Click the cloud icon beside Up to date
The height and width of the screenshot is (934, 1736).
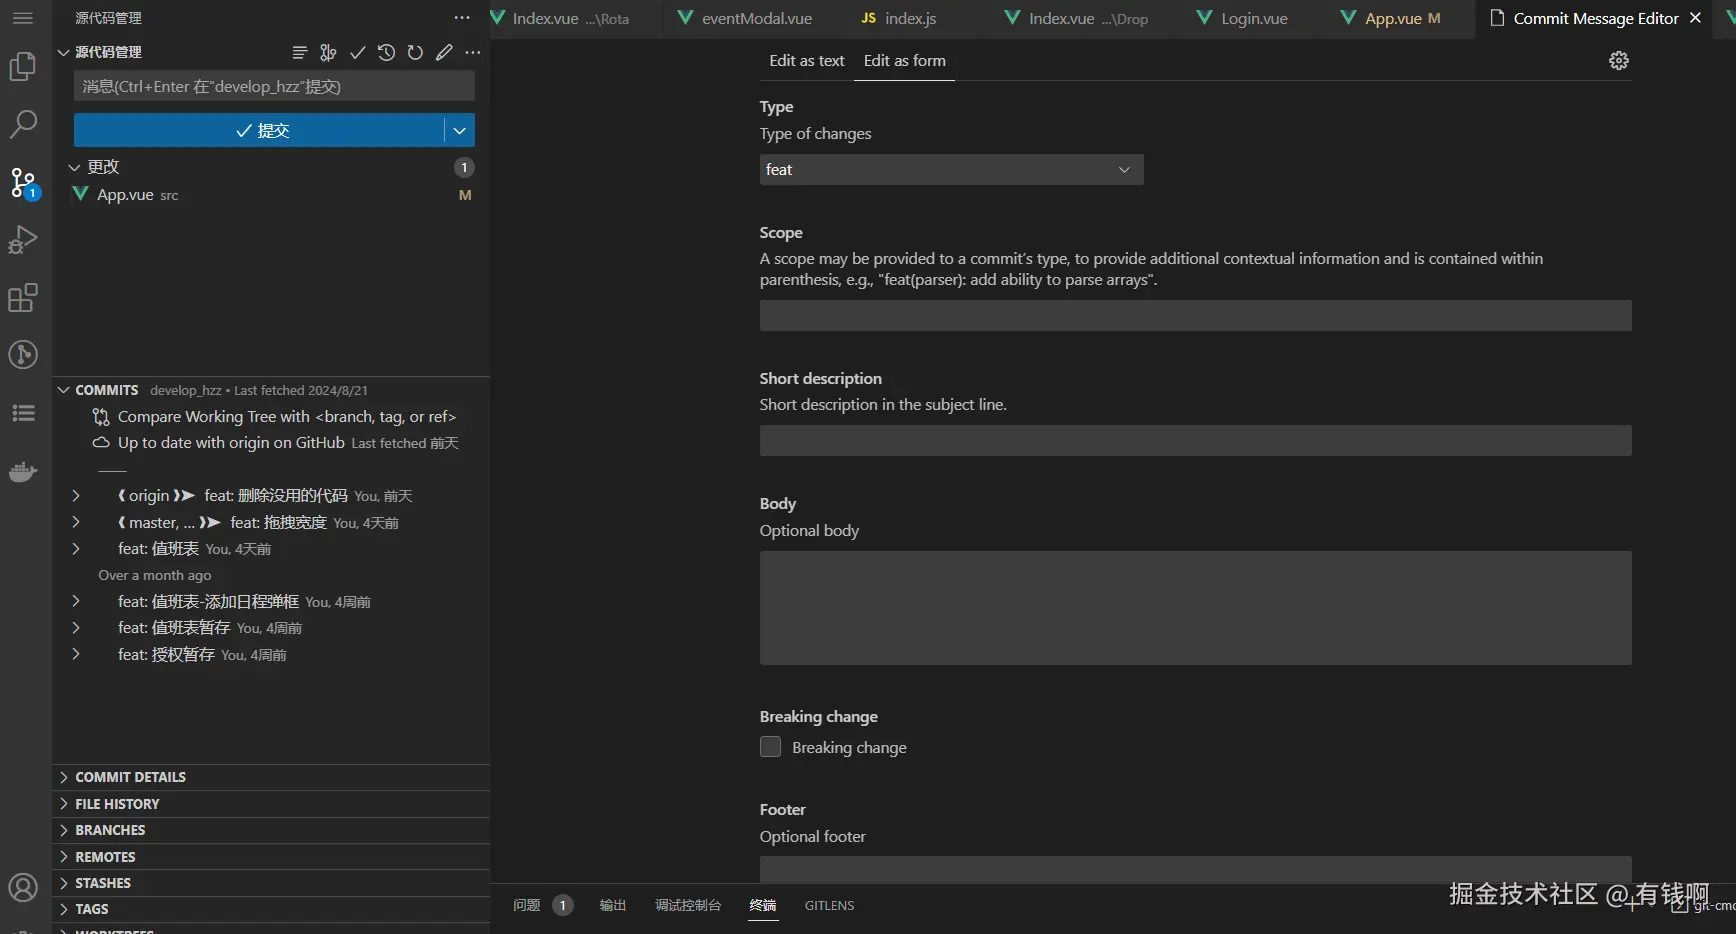tap(101, 443)
